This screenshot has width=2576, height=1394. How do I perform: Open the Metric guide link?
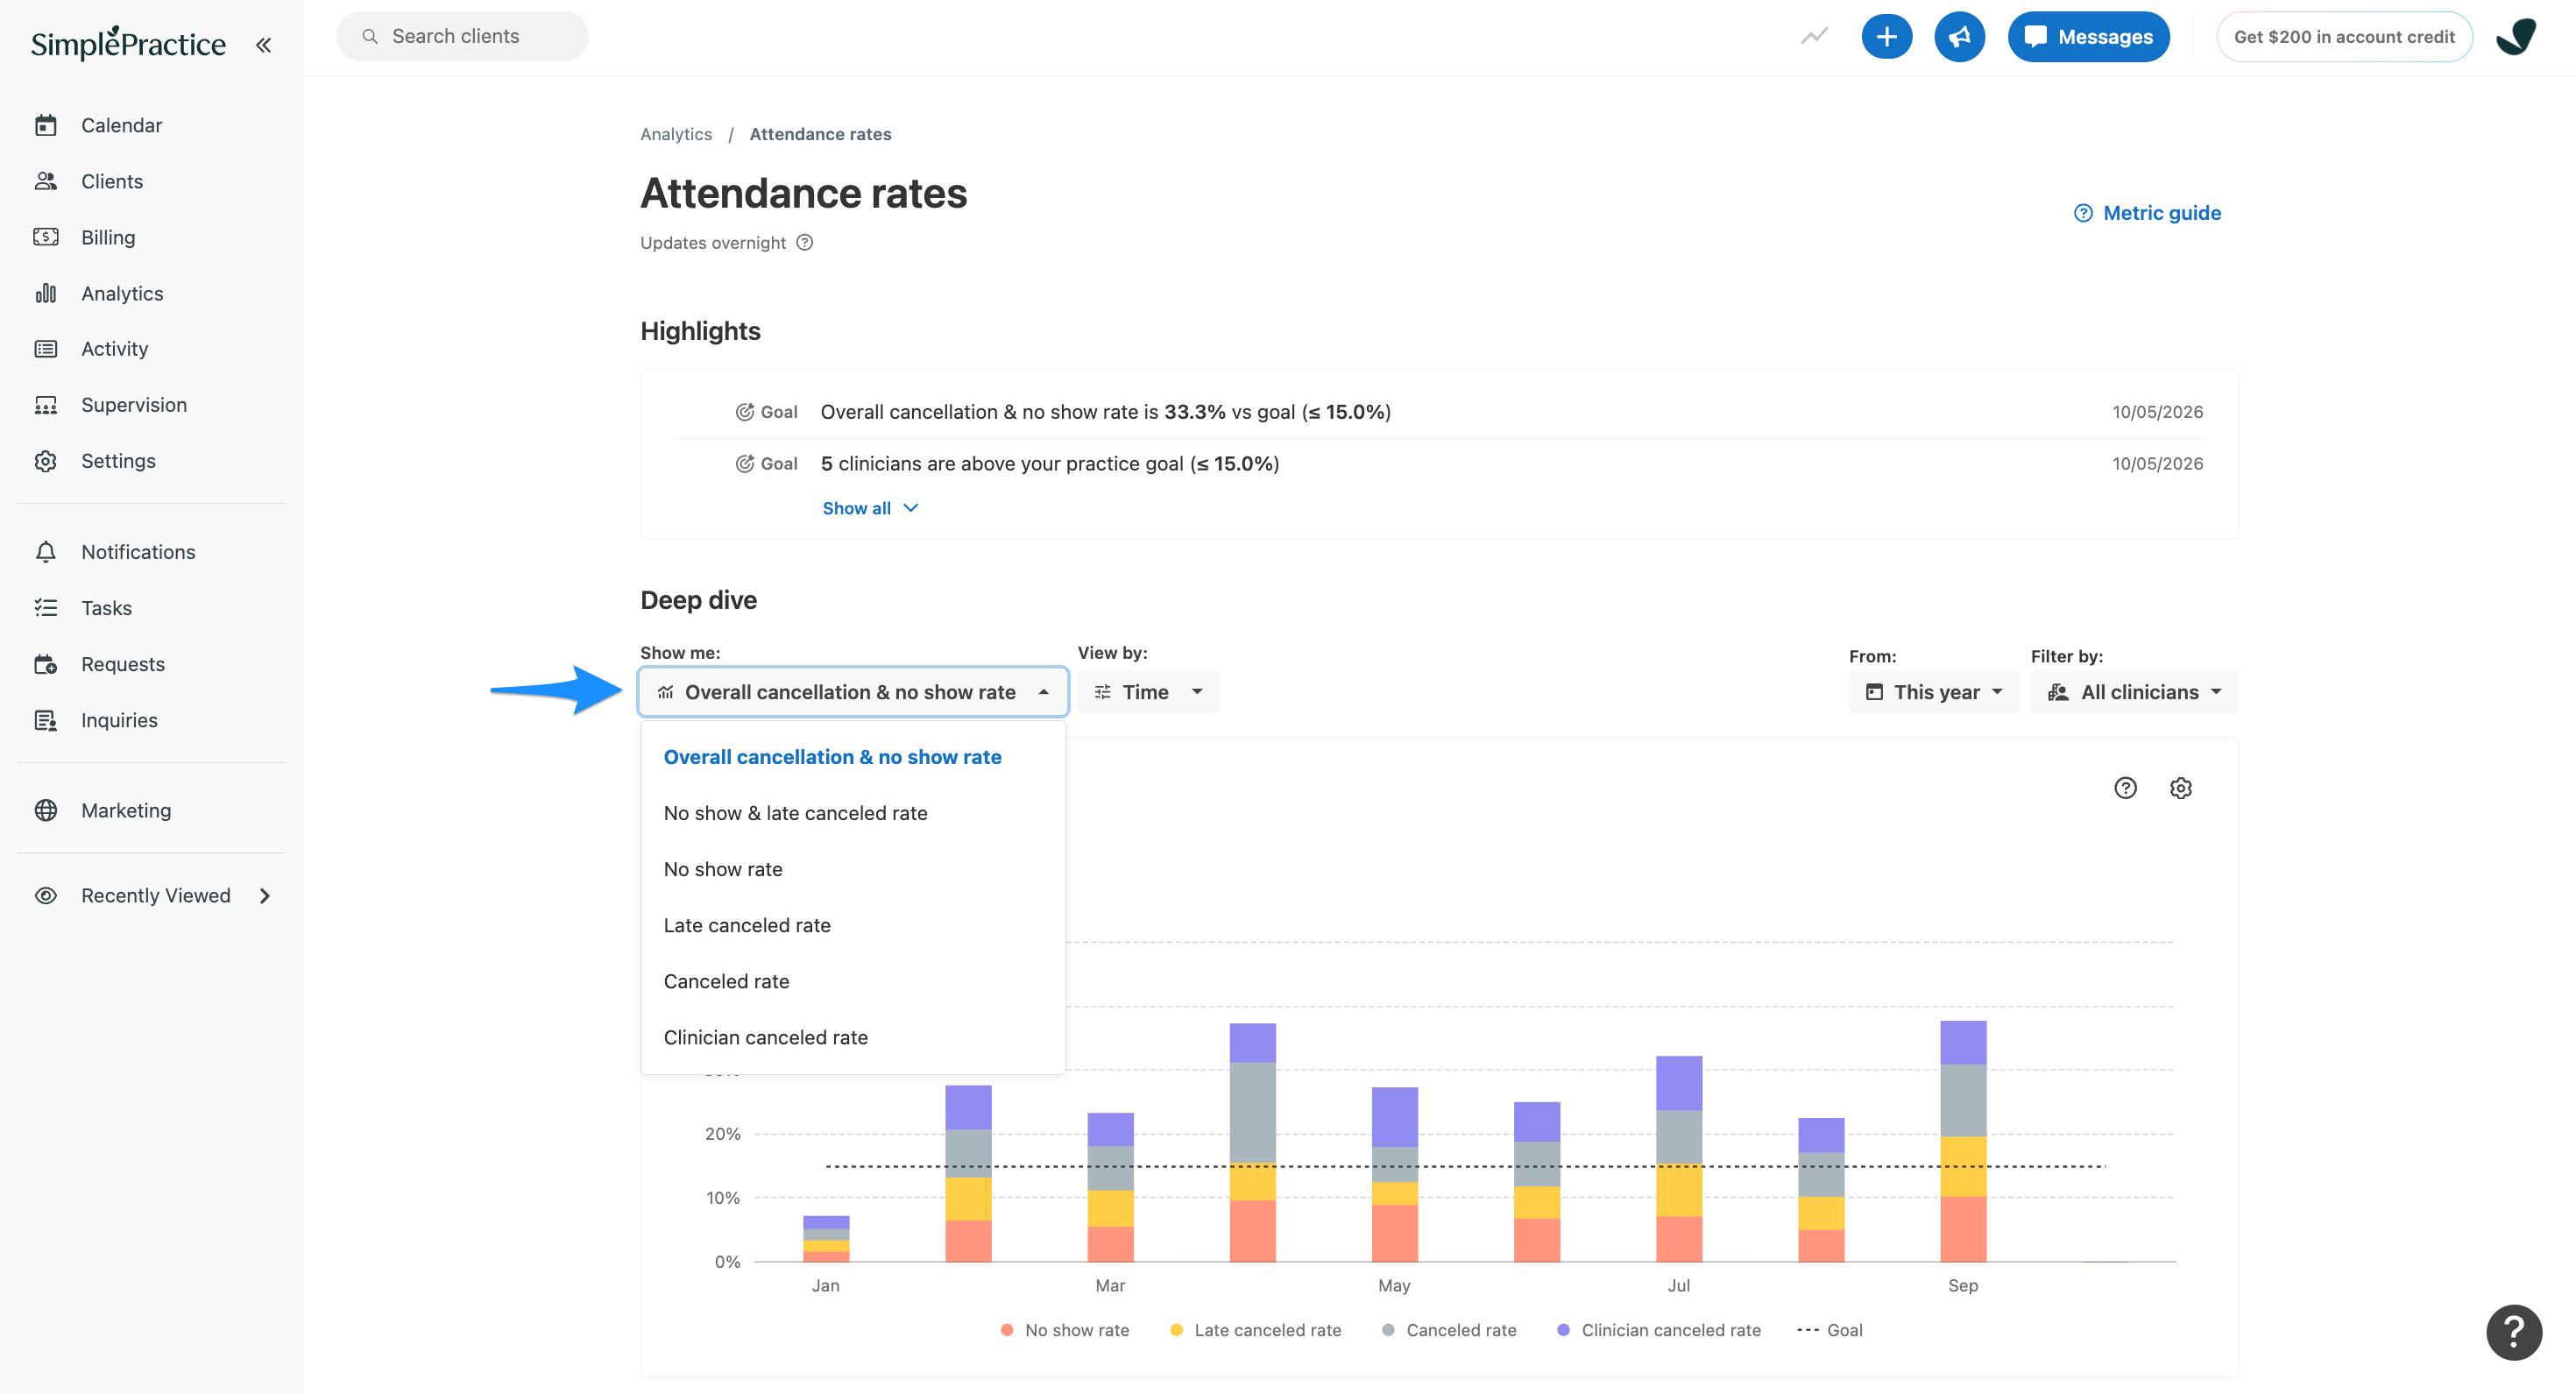[2147, 212]
